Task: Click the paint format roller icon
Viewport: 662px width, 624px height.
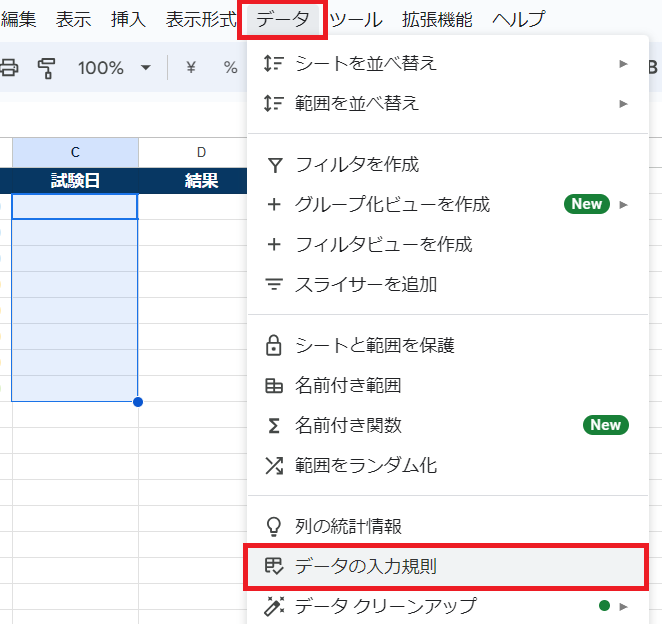Action: point(47,68)
